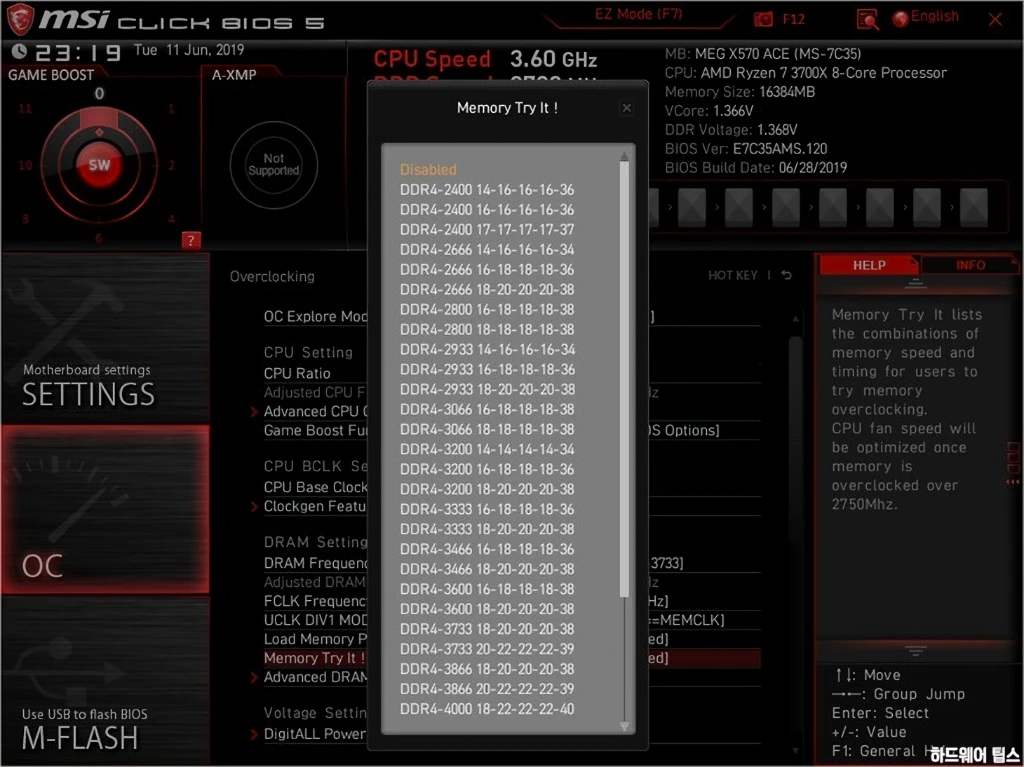The width and height of the screenshot is (1024, 767).
Task: Open the Game Boost question mark help
Action: (x=191, y=240)
